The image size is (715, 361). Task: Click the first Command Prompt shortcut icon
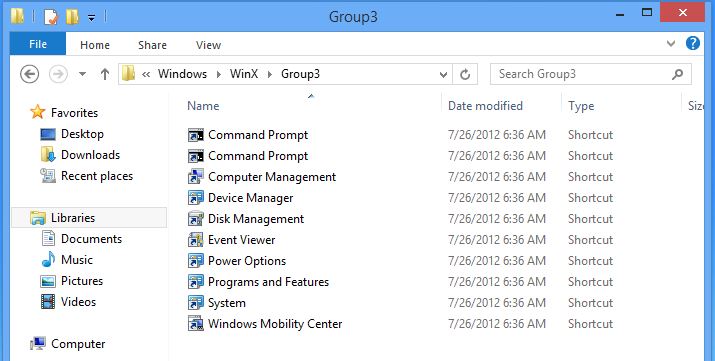click(196, 135)
